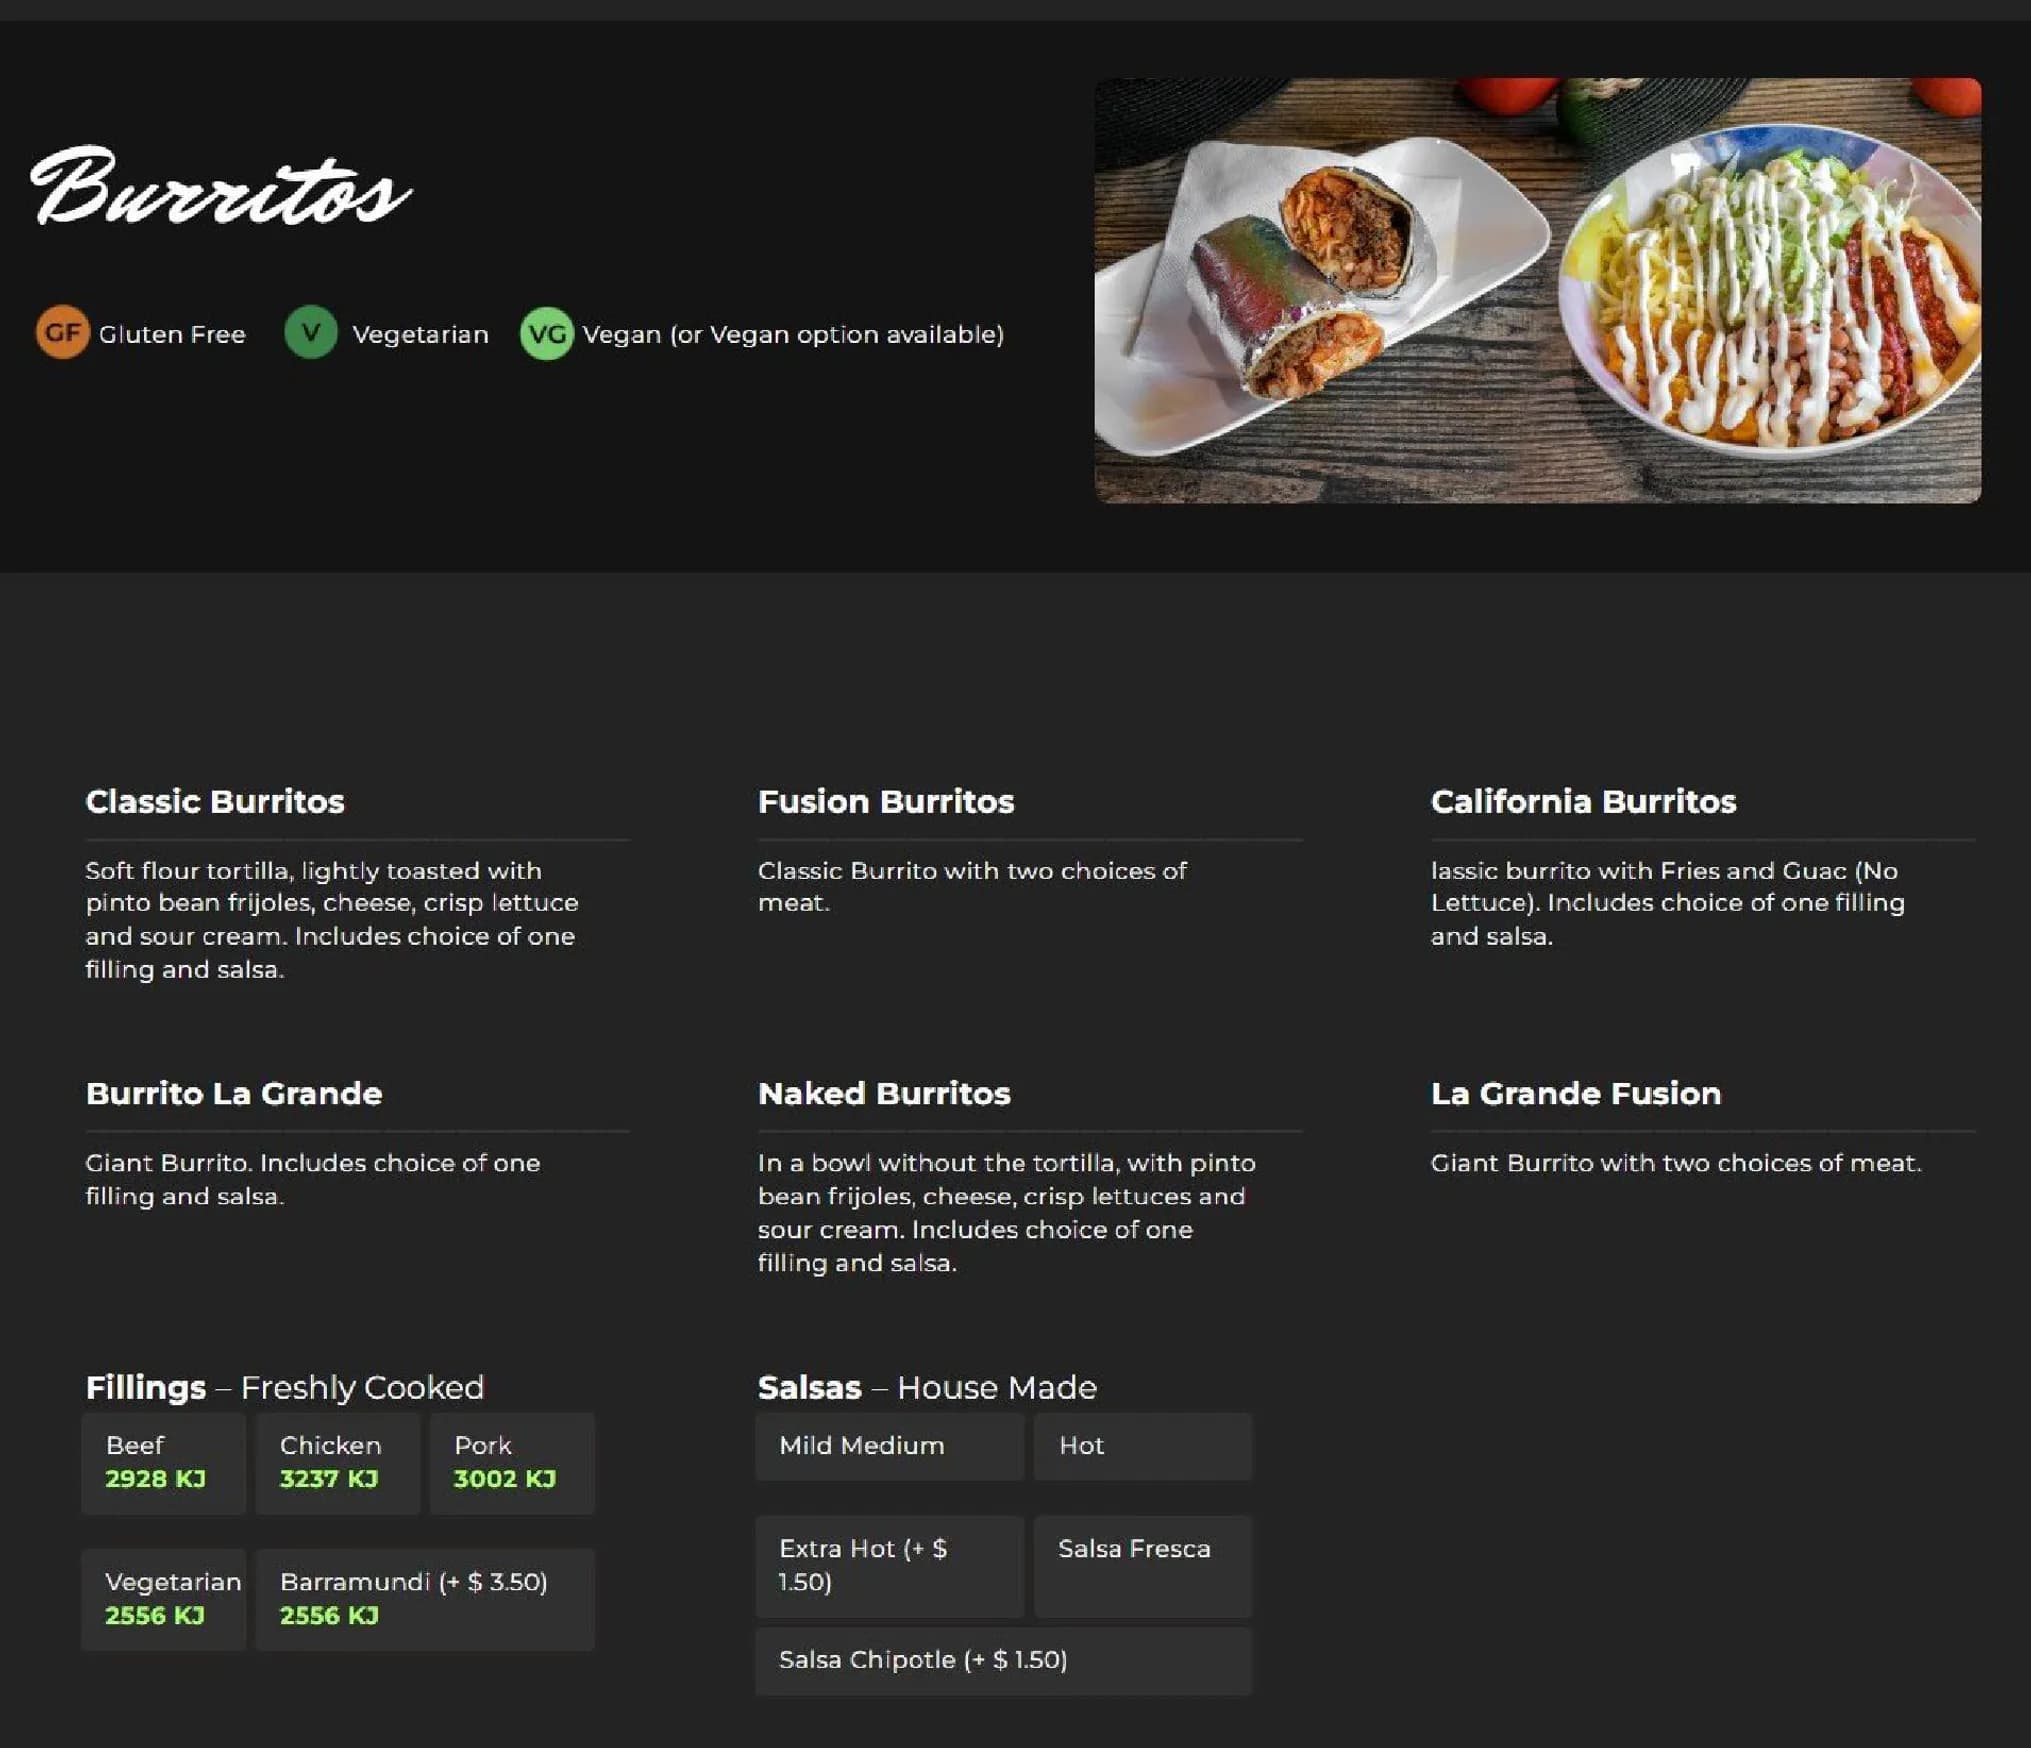Screen dimensions: 2031x1748
Task: Select the Burrito La Grande heading
Action: (x=233, y=1093)
